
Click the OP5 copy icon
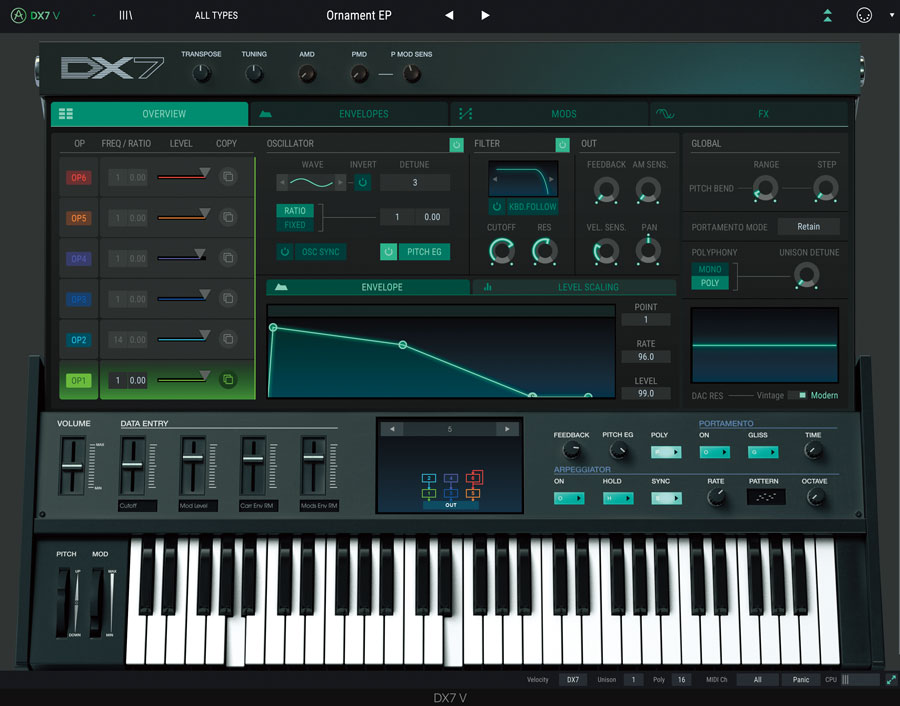pos(228,218)
